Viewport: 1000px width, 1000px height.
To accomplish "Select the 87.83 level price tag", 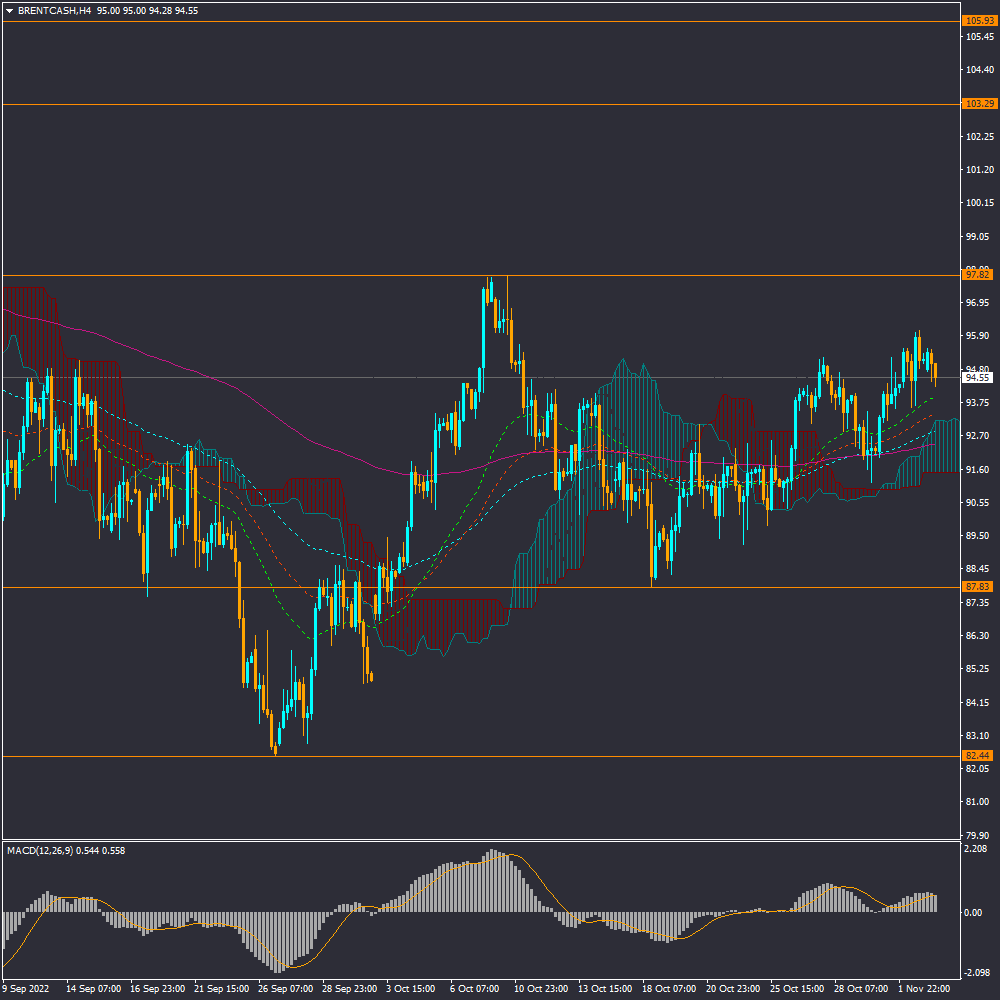I will [977, 587].
